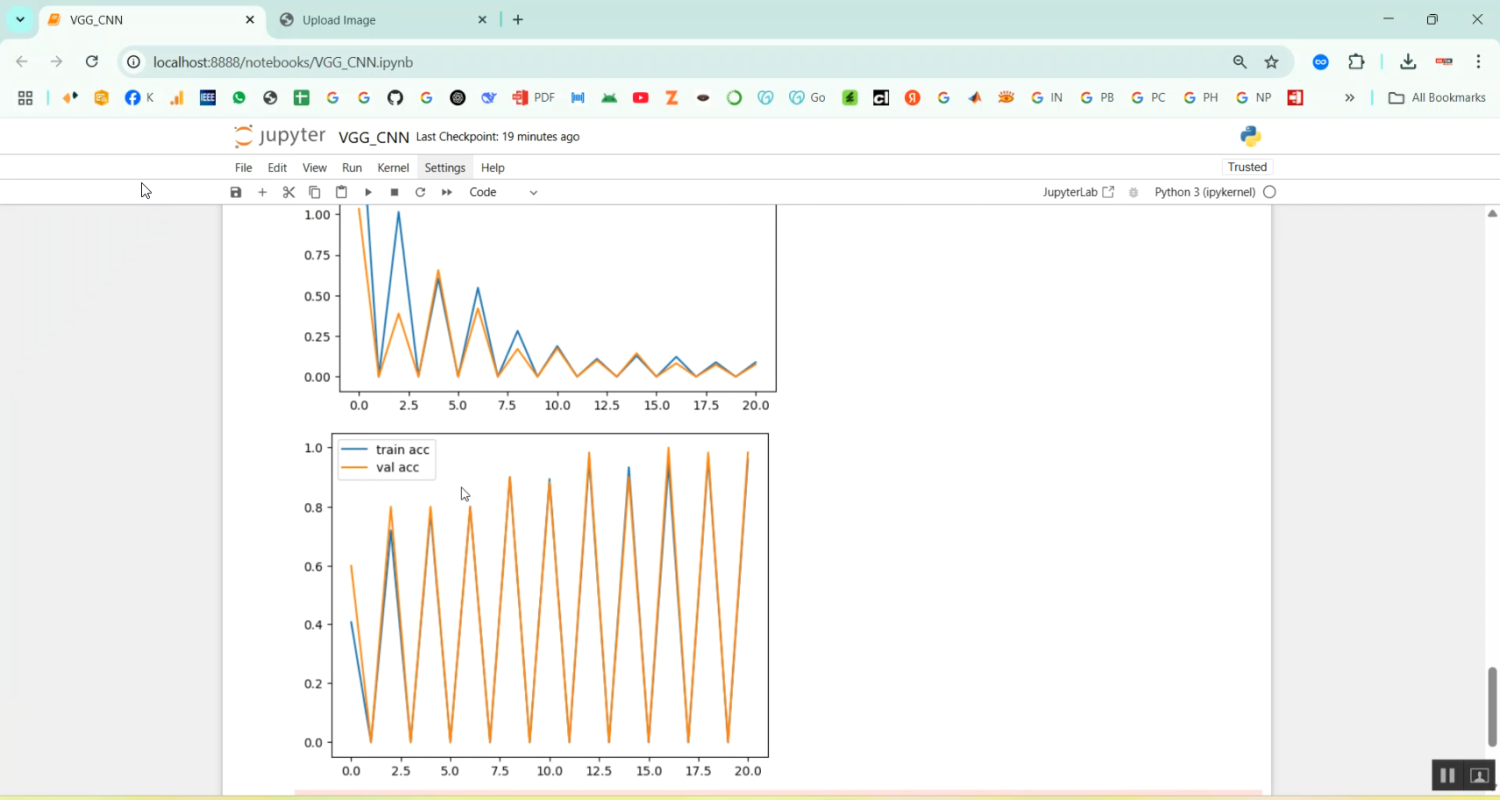Open the cell type Code dropdown
The image size is (1500, 800).
coord(503,192)
